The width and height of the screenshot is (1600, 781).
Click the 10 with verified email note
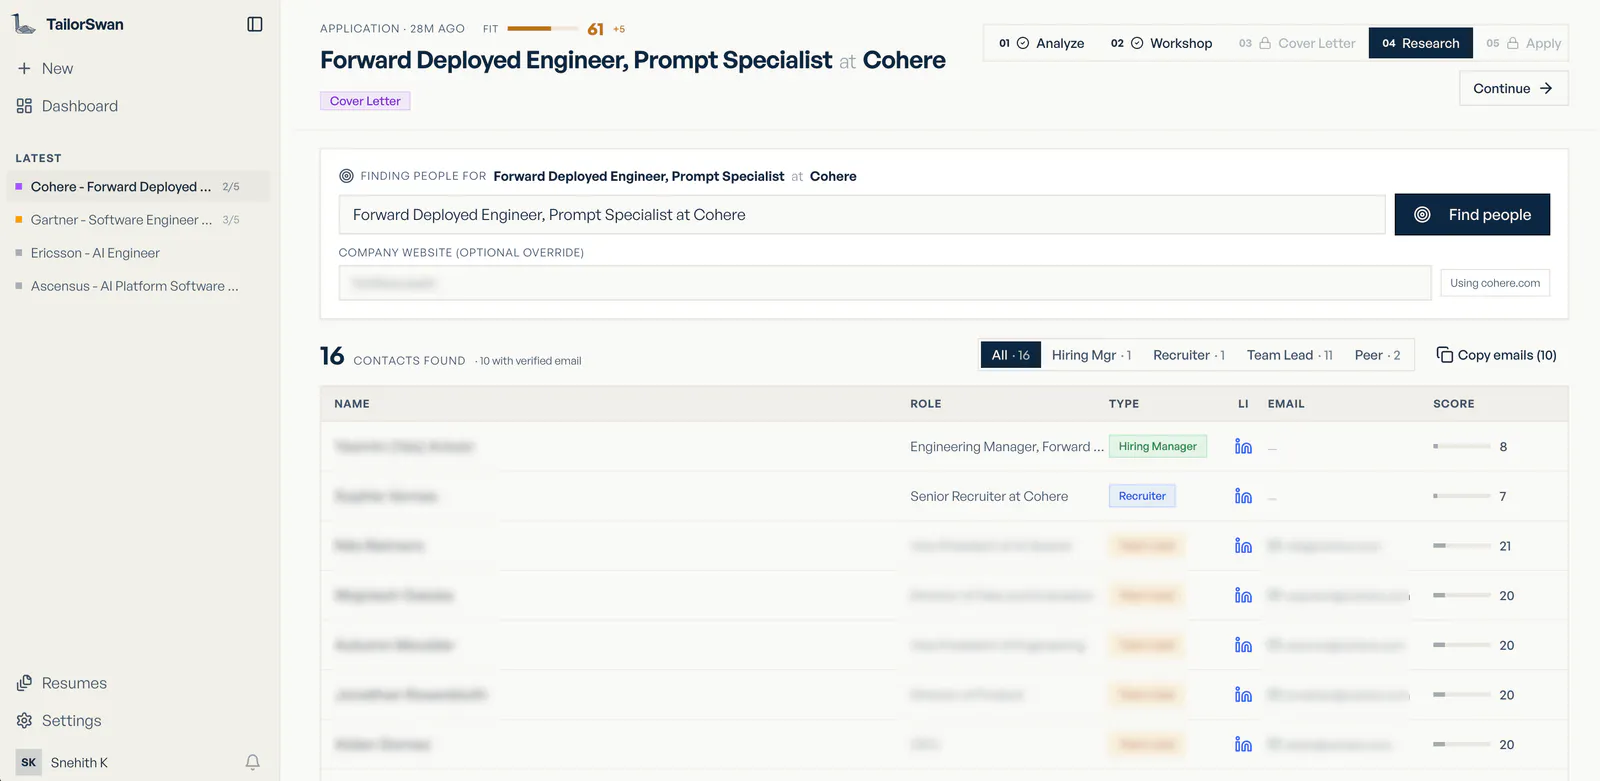530,361
